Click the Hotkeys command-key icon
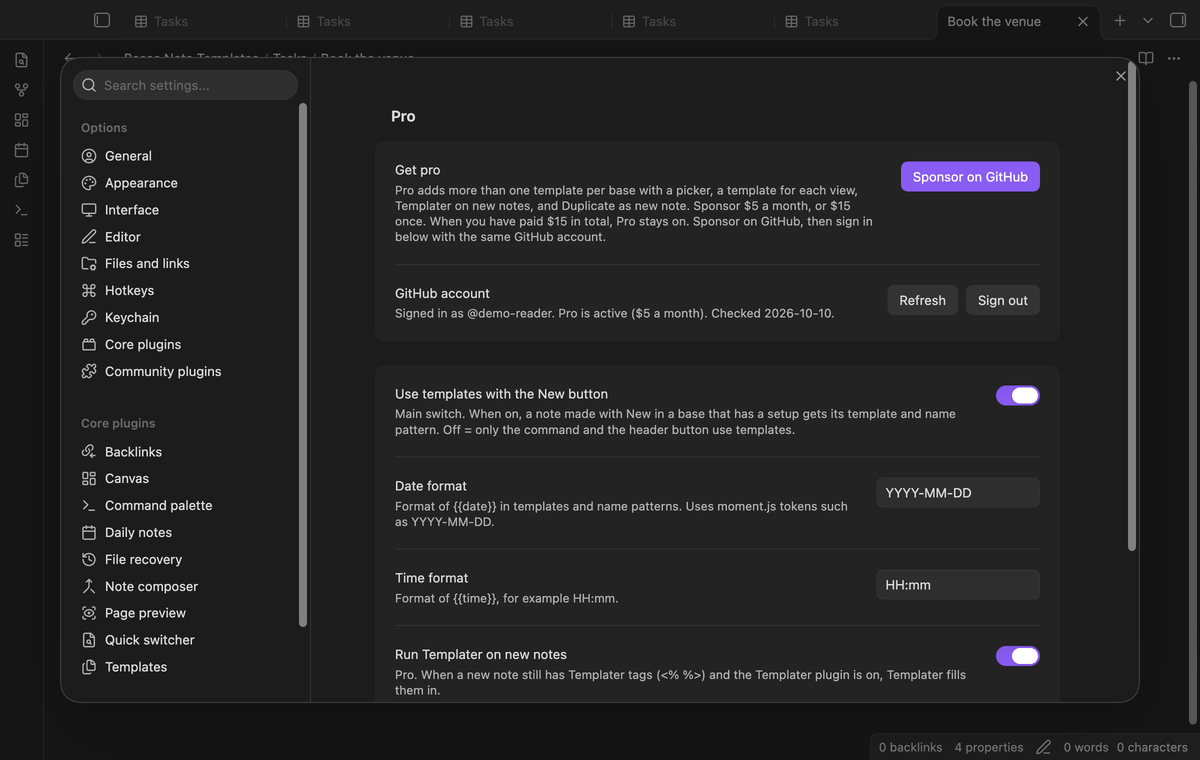This screenshot has height=760, width=1200. tap(89, 290)
